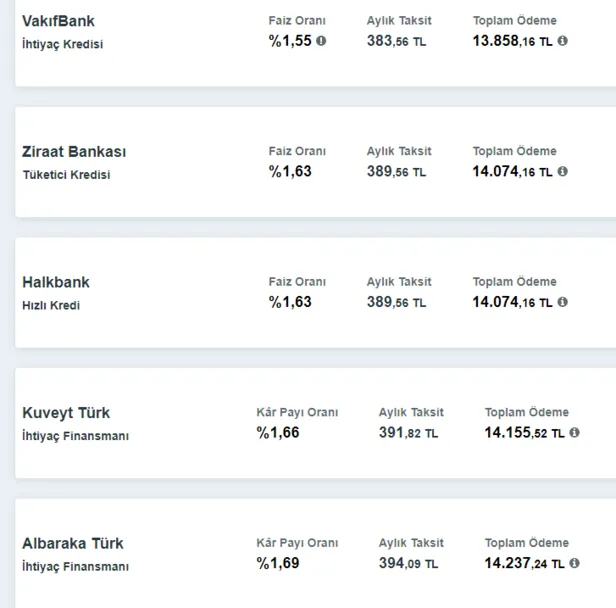The image size is (616, 608).
Task: Select Halkbank's Hızlı Kredi product label
Action: [x=51, y=305]
